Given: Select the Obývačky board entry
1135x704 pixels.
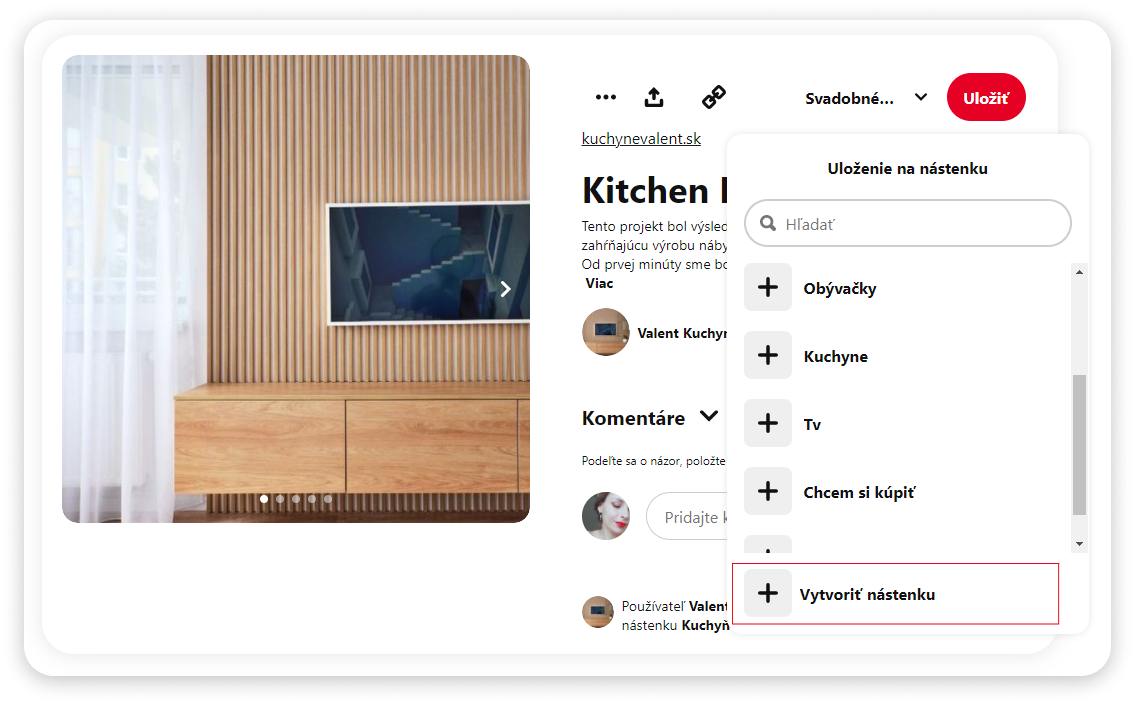Looking at the screenshot, I should (x=839, y=287).
